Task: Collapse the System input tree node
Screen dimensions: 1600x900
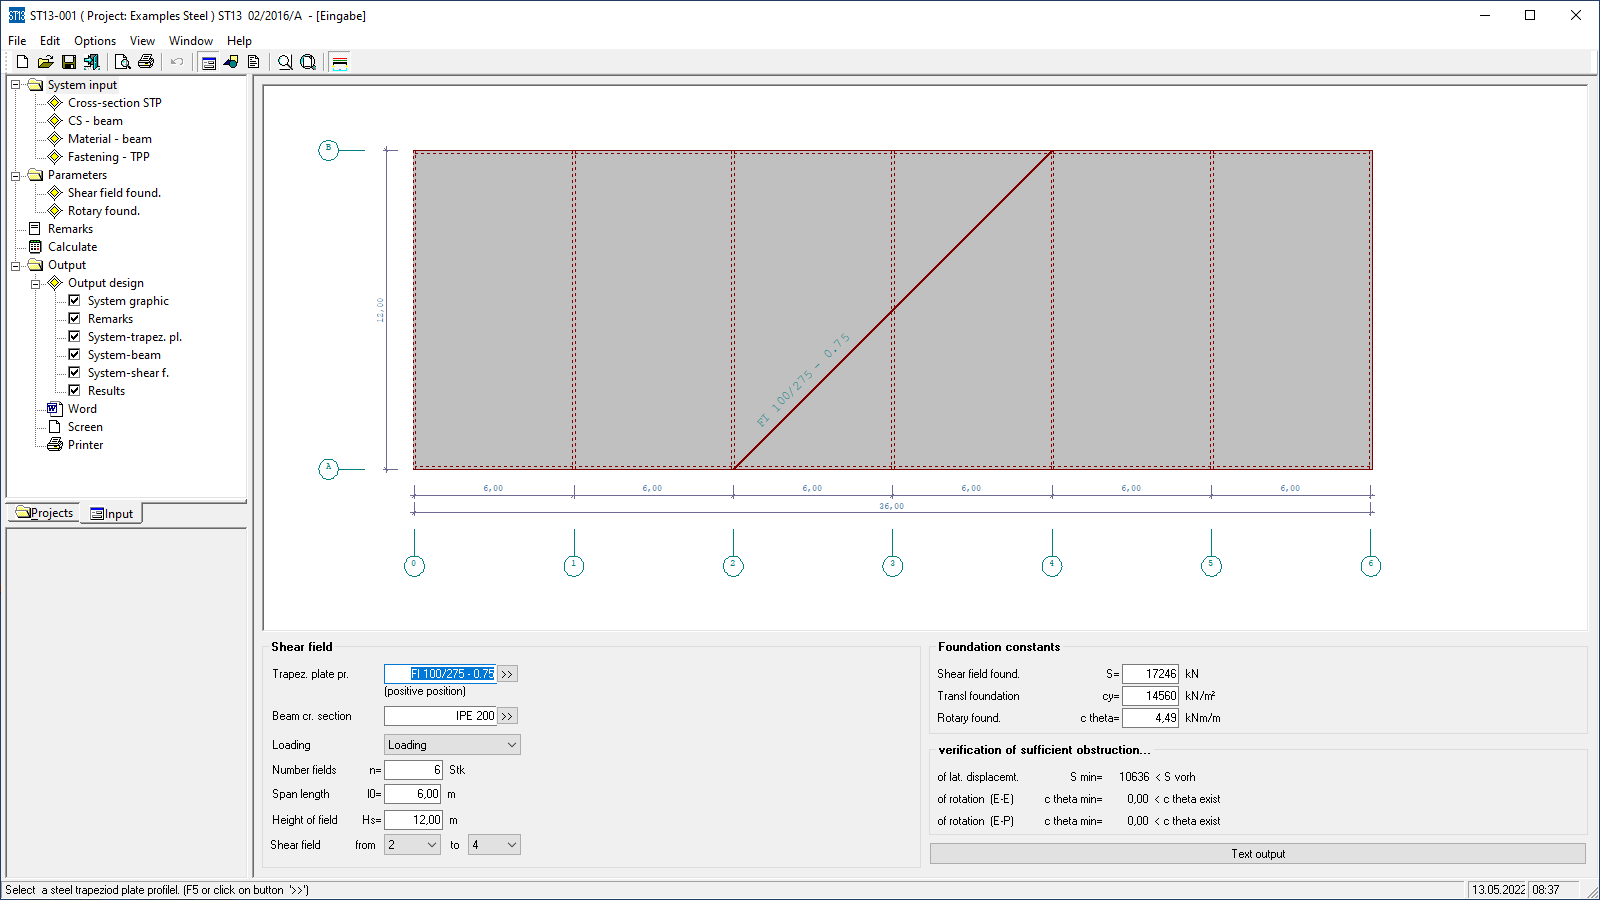Action: pyautogui.click(x=16, y=85)
